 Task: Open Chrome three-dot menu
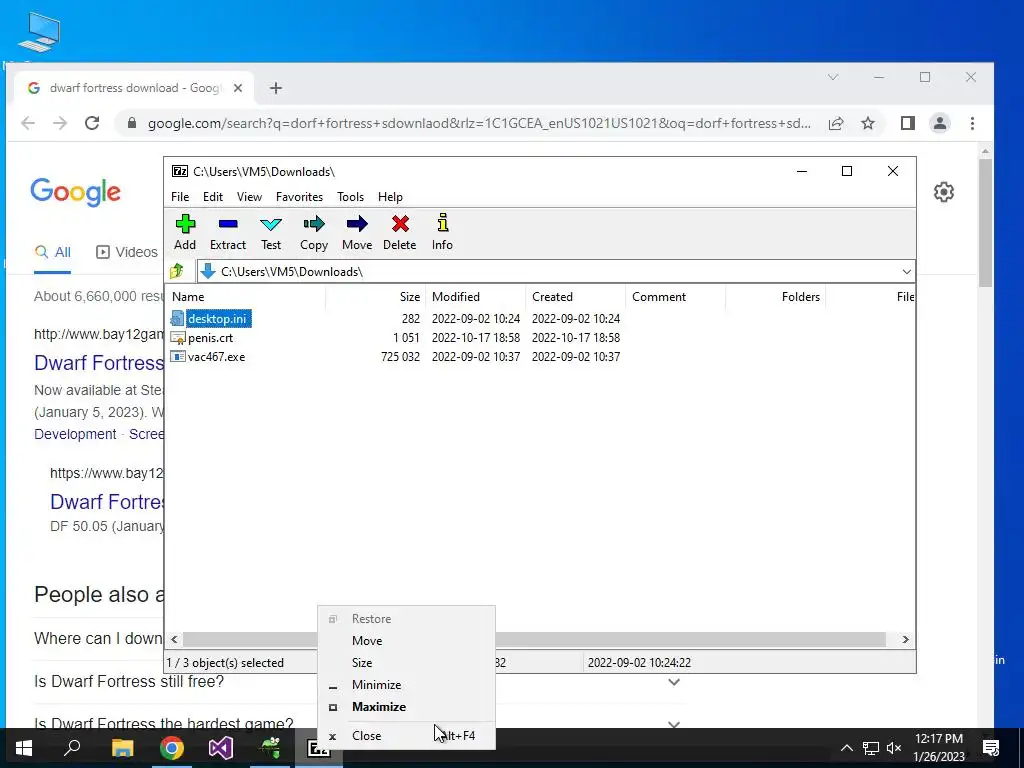[x=972, y=123]
